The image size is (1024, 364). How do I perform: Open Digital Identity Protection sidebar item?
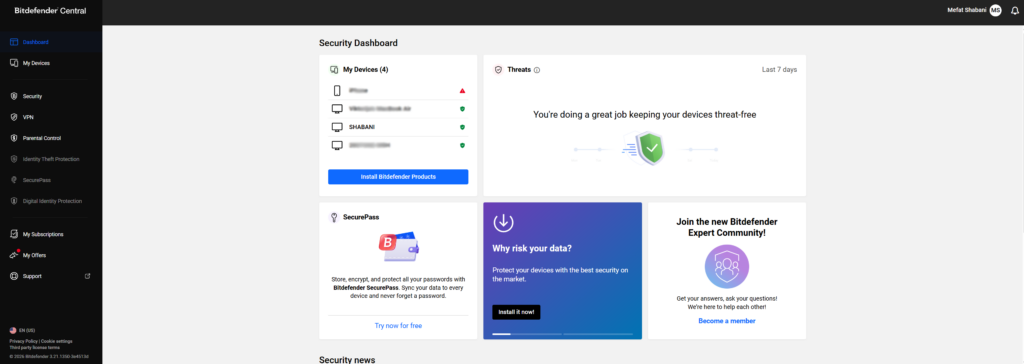(x=50, y=201)
